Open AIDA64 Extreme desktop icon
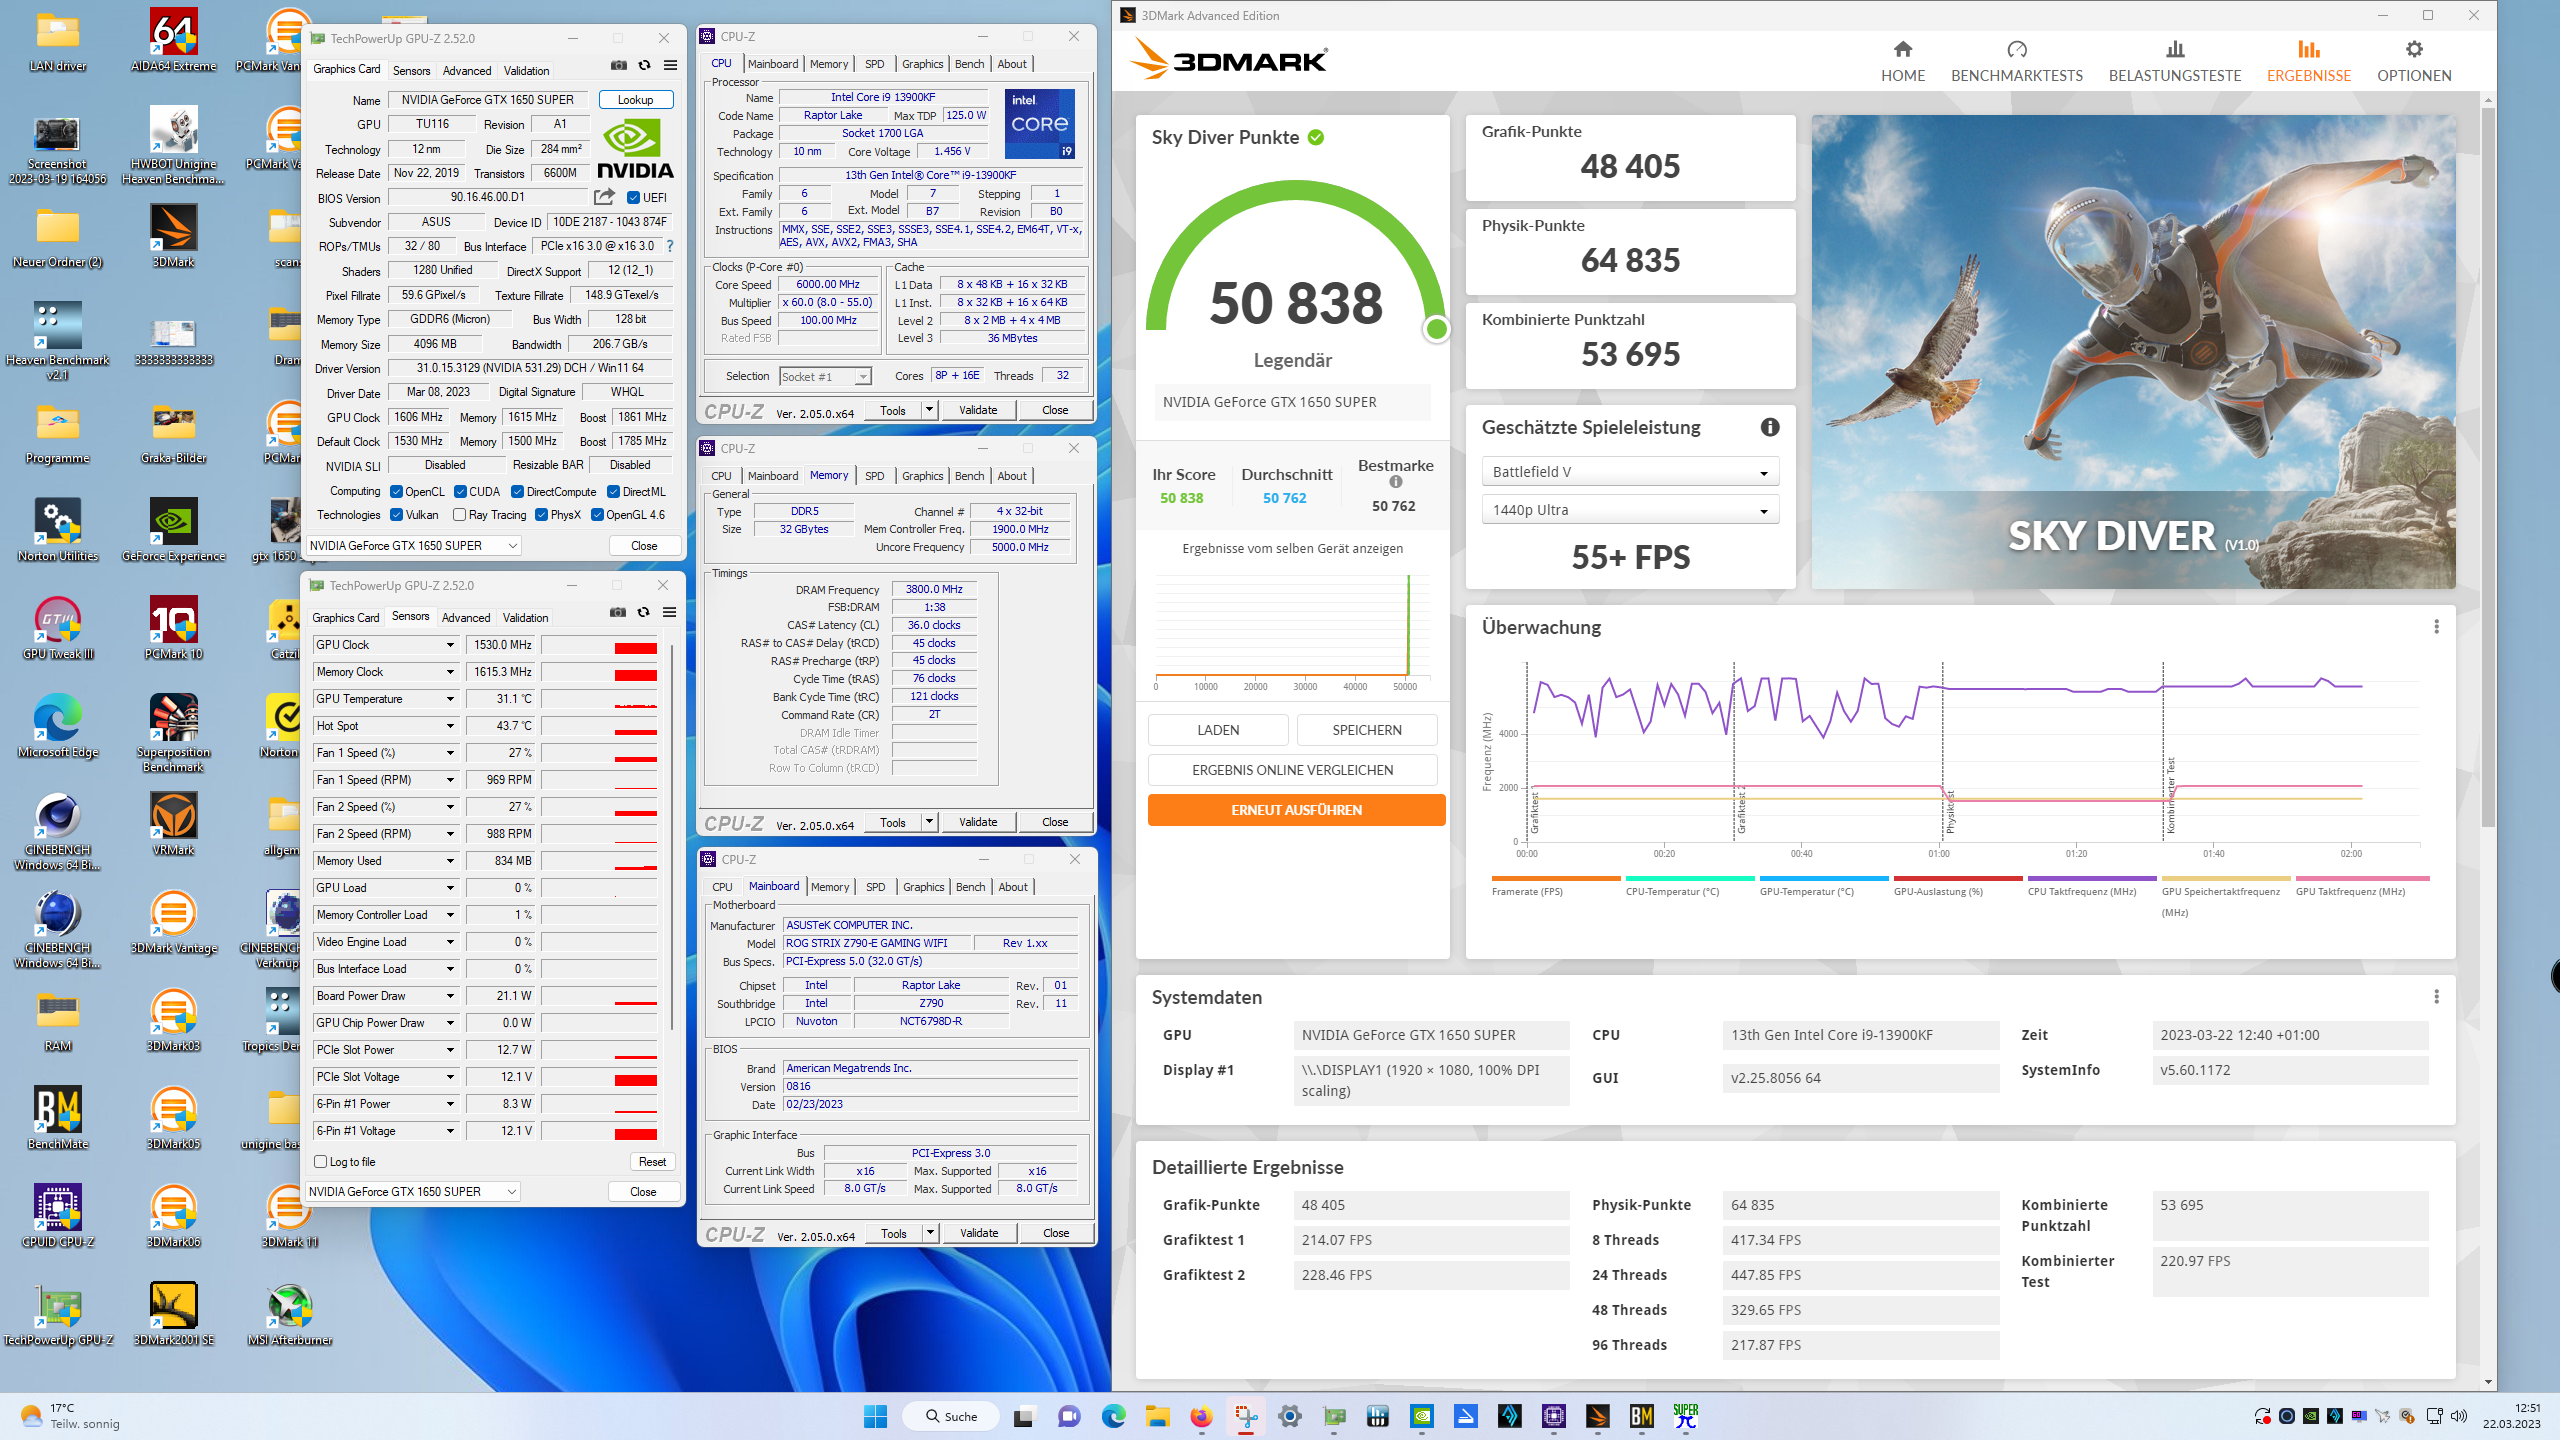This screenshot has width=2560, height=1440. coord(173,41)
